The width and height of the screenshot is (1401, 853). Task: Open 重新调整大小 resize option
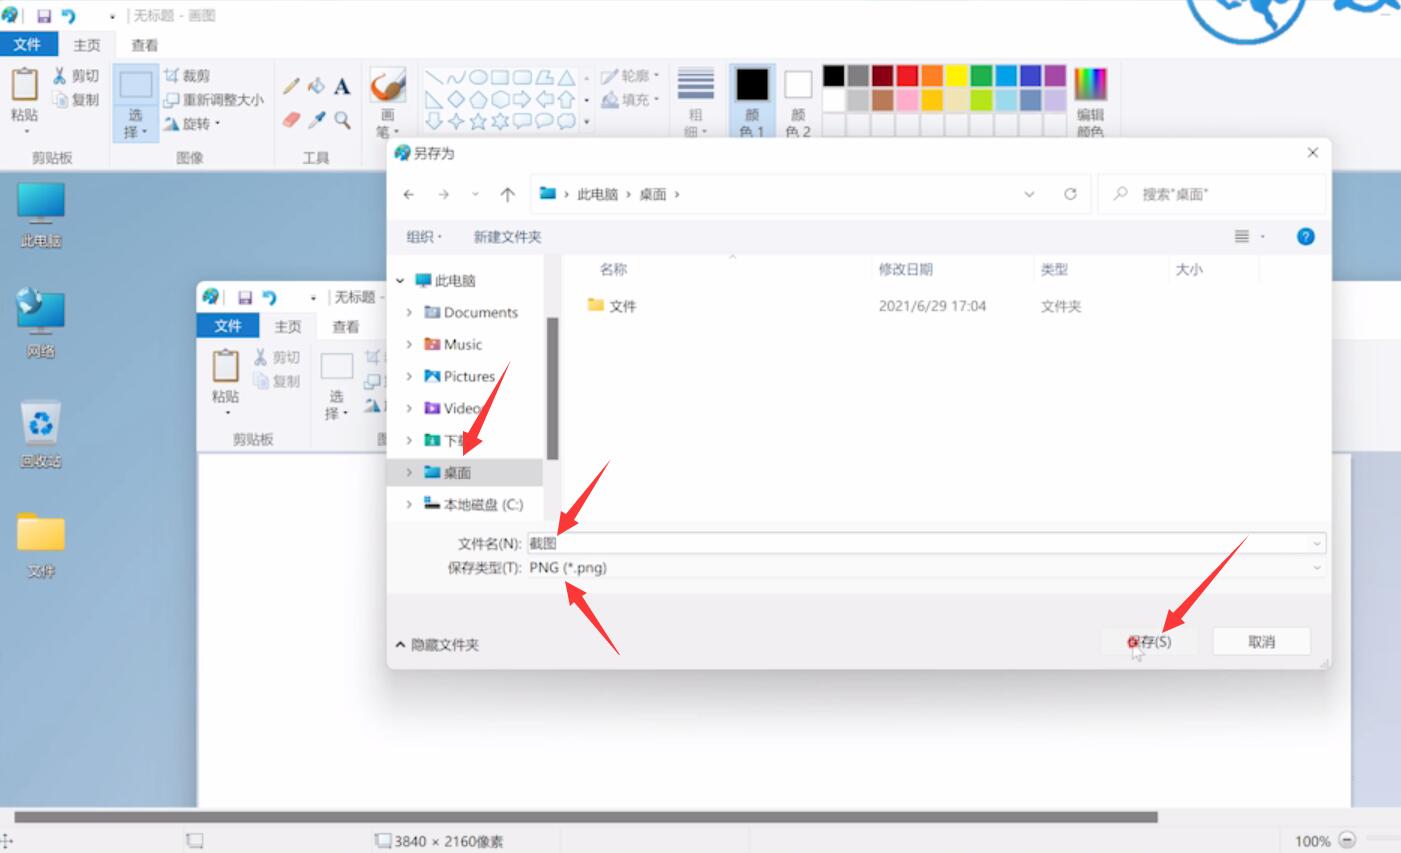(214, 100)
